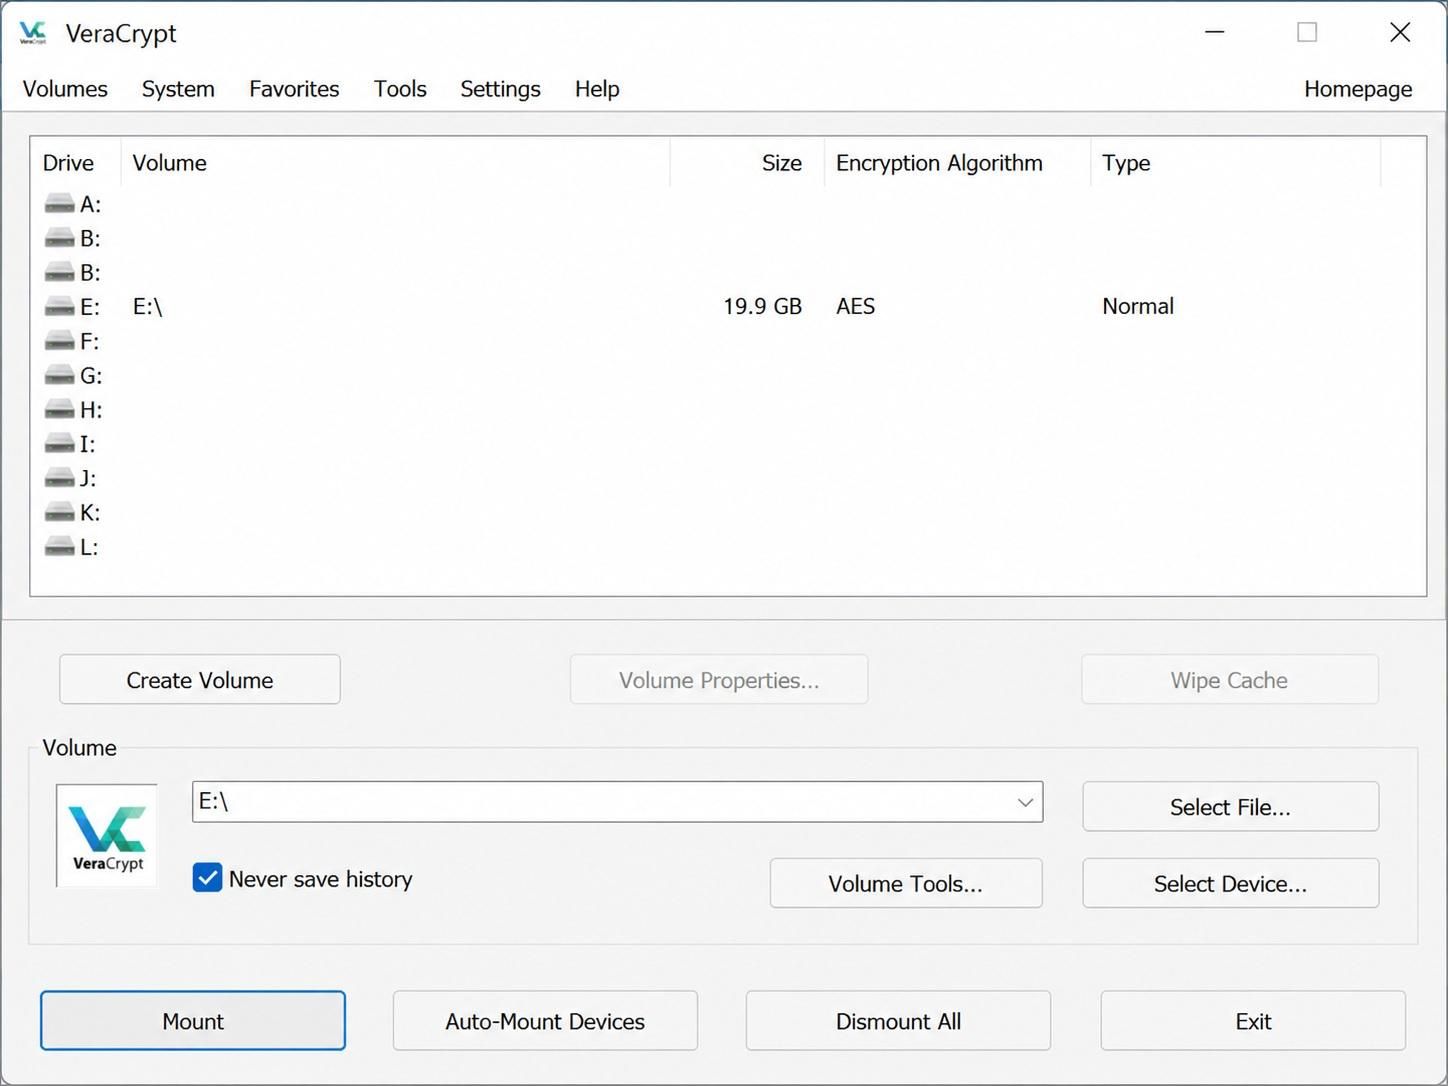Viewport: 1448px width, 1086px height.
Task: Click the Volume column header
Action: pos(395,163)
